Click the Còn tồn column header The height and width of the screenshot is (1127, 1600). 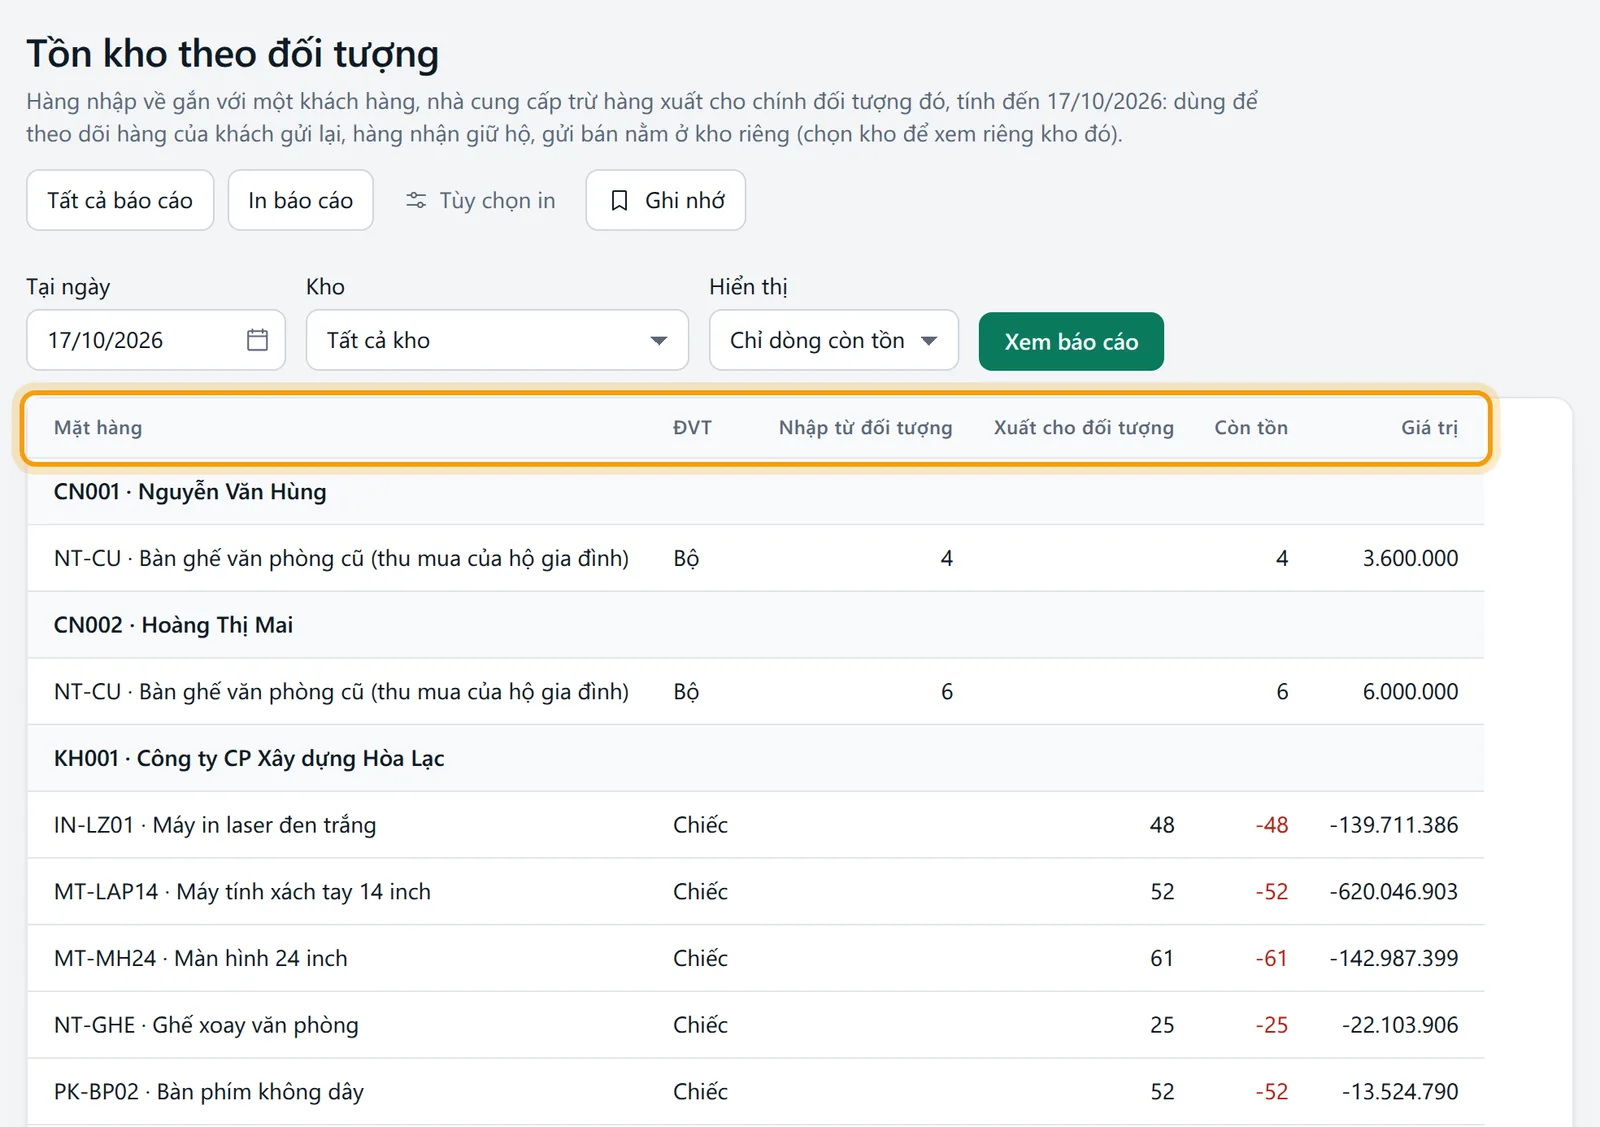click(x=1251, y=428)
